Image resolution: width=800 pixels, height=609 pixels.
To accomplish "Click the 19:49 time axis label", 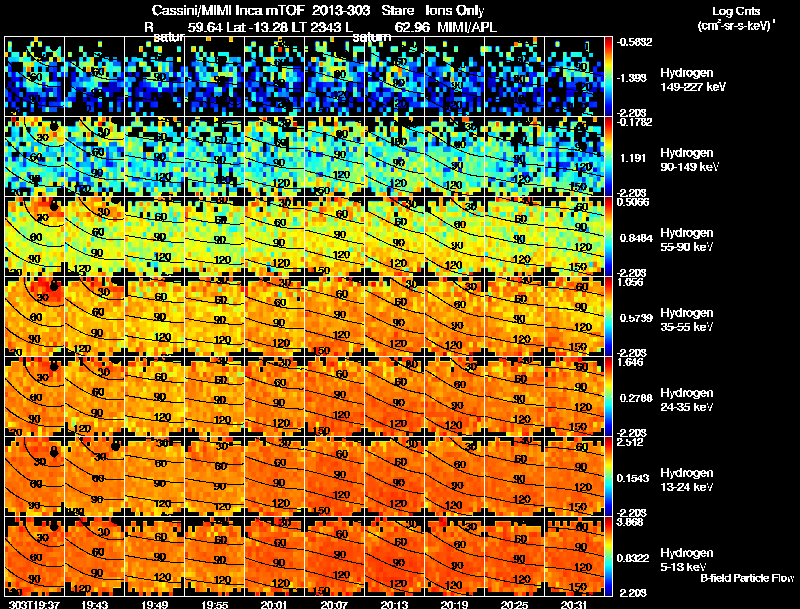I will (x=155, y=604).
